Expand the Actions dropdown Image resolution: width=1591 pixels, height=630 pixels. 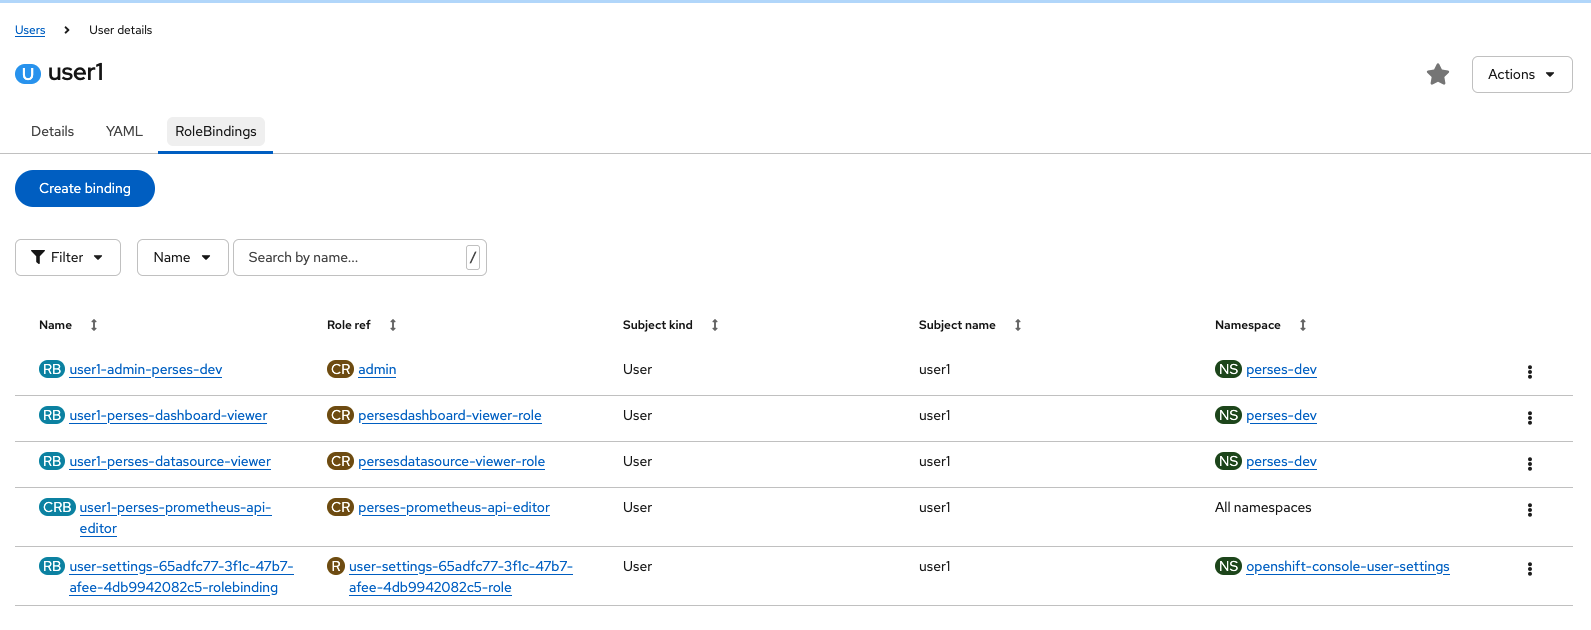pos(1521,75)
